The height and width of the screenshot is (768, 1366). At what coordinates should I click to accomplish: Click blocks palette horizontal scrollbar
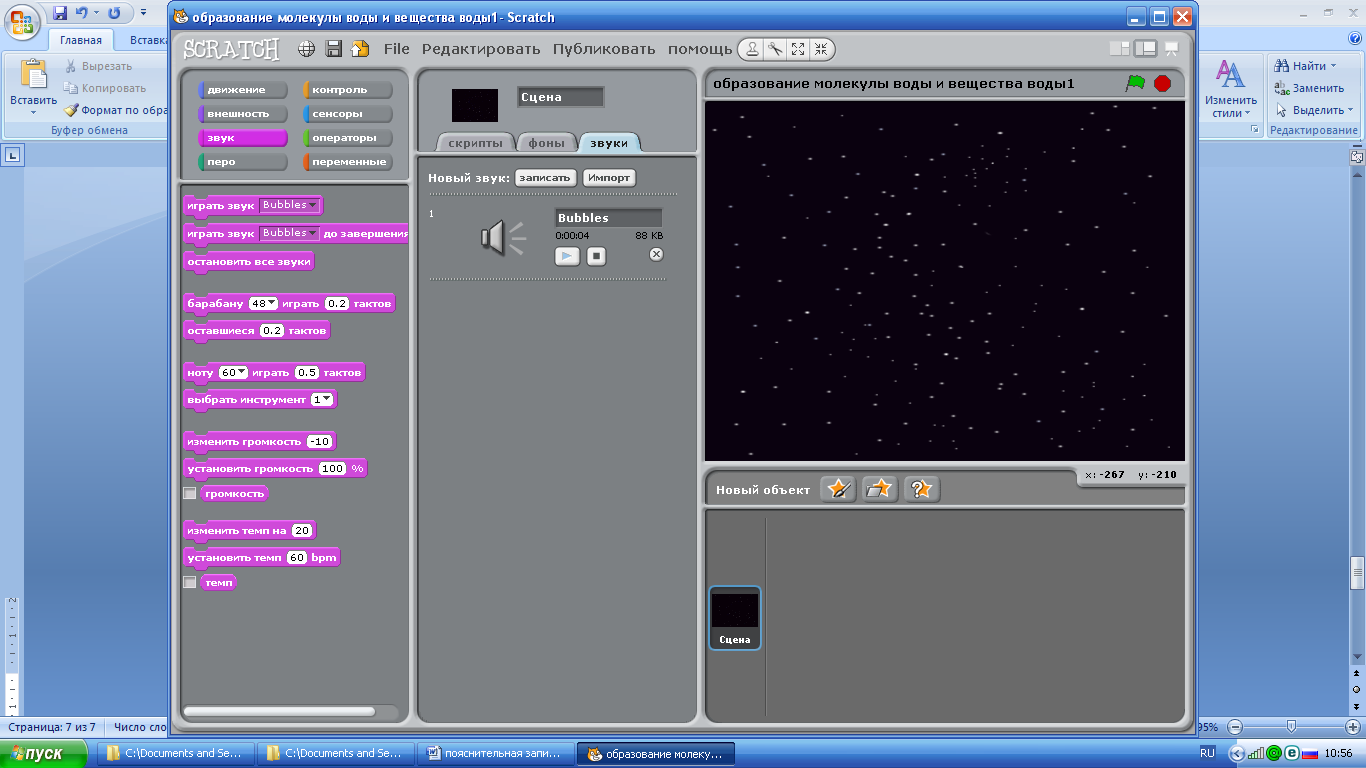pos(279,711)
